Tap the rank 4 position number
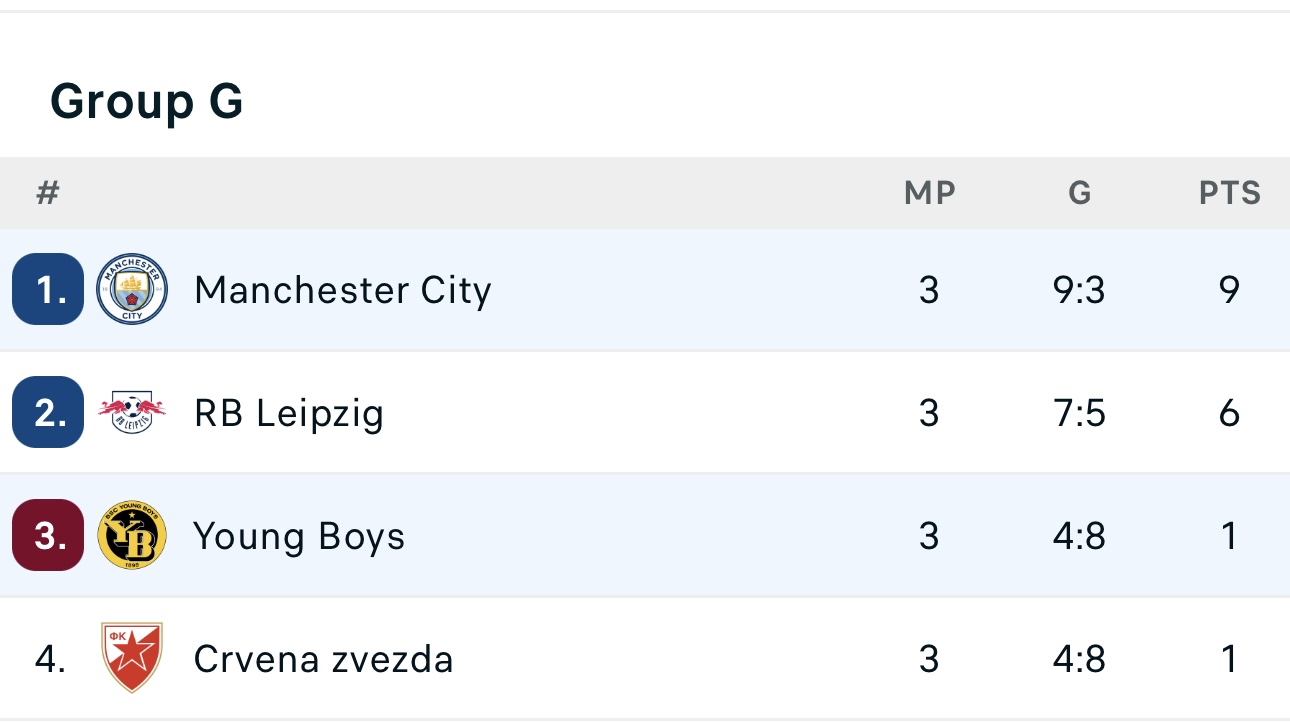 click(50, 659)
